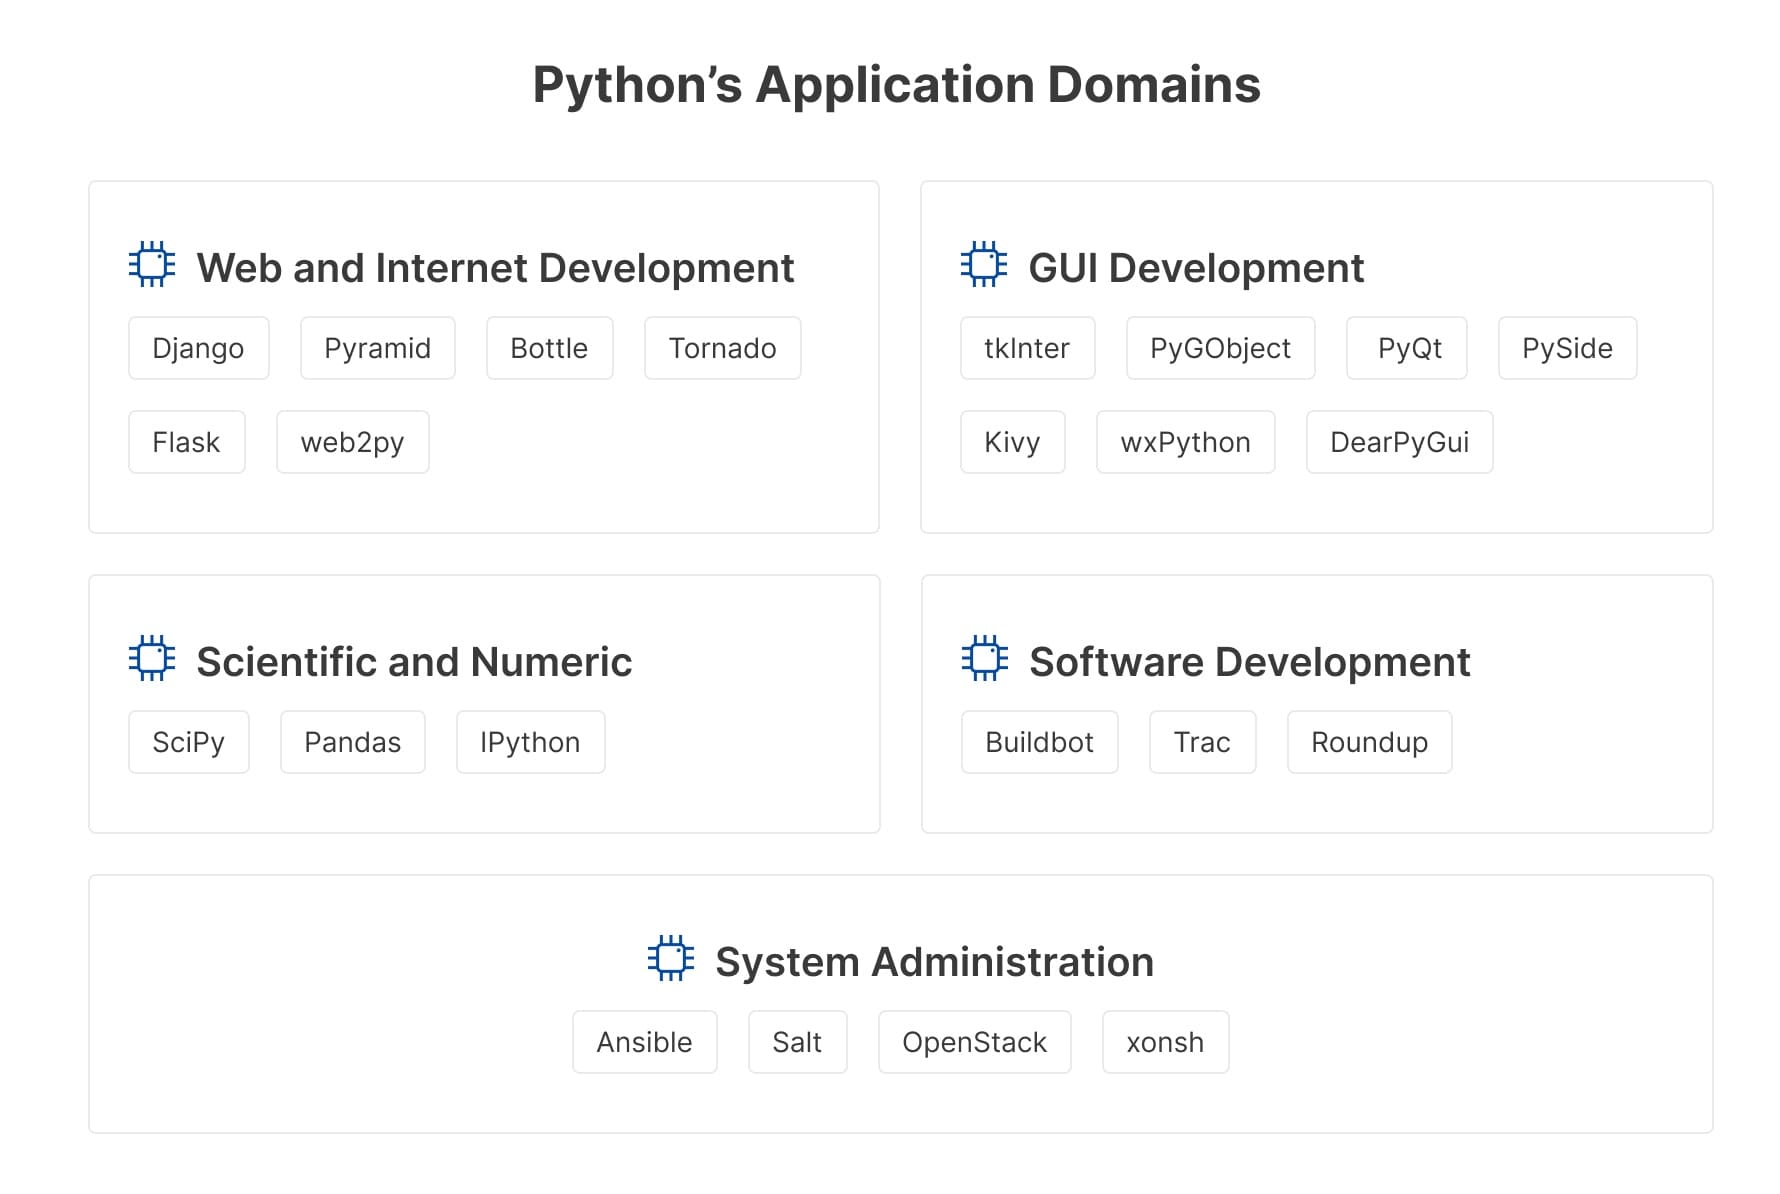Open the OpenStack tag
Viewport: 1780px width, 1194px height.
click(975, 1042)
